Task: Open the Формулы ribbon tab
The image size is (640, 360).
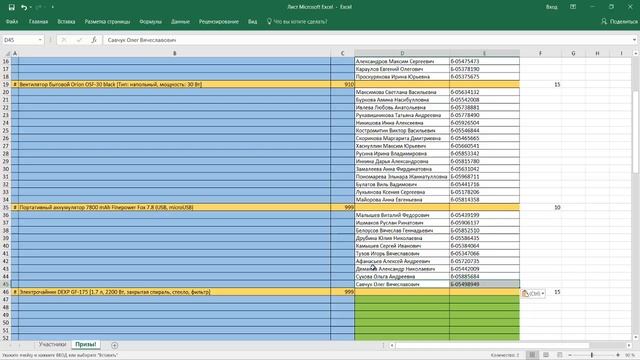Action: [x=151, y=22]
